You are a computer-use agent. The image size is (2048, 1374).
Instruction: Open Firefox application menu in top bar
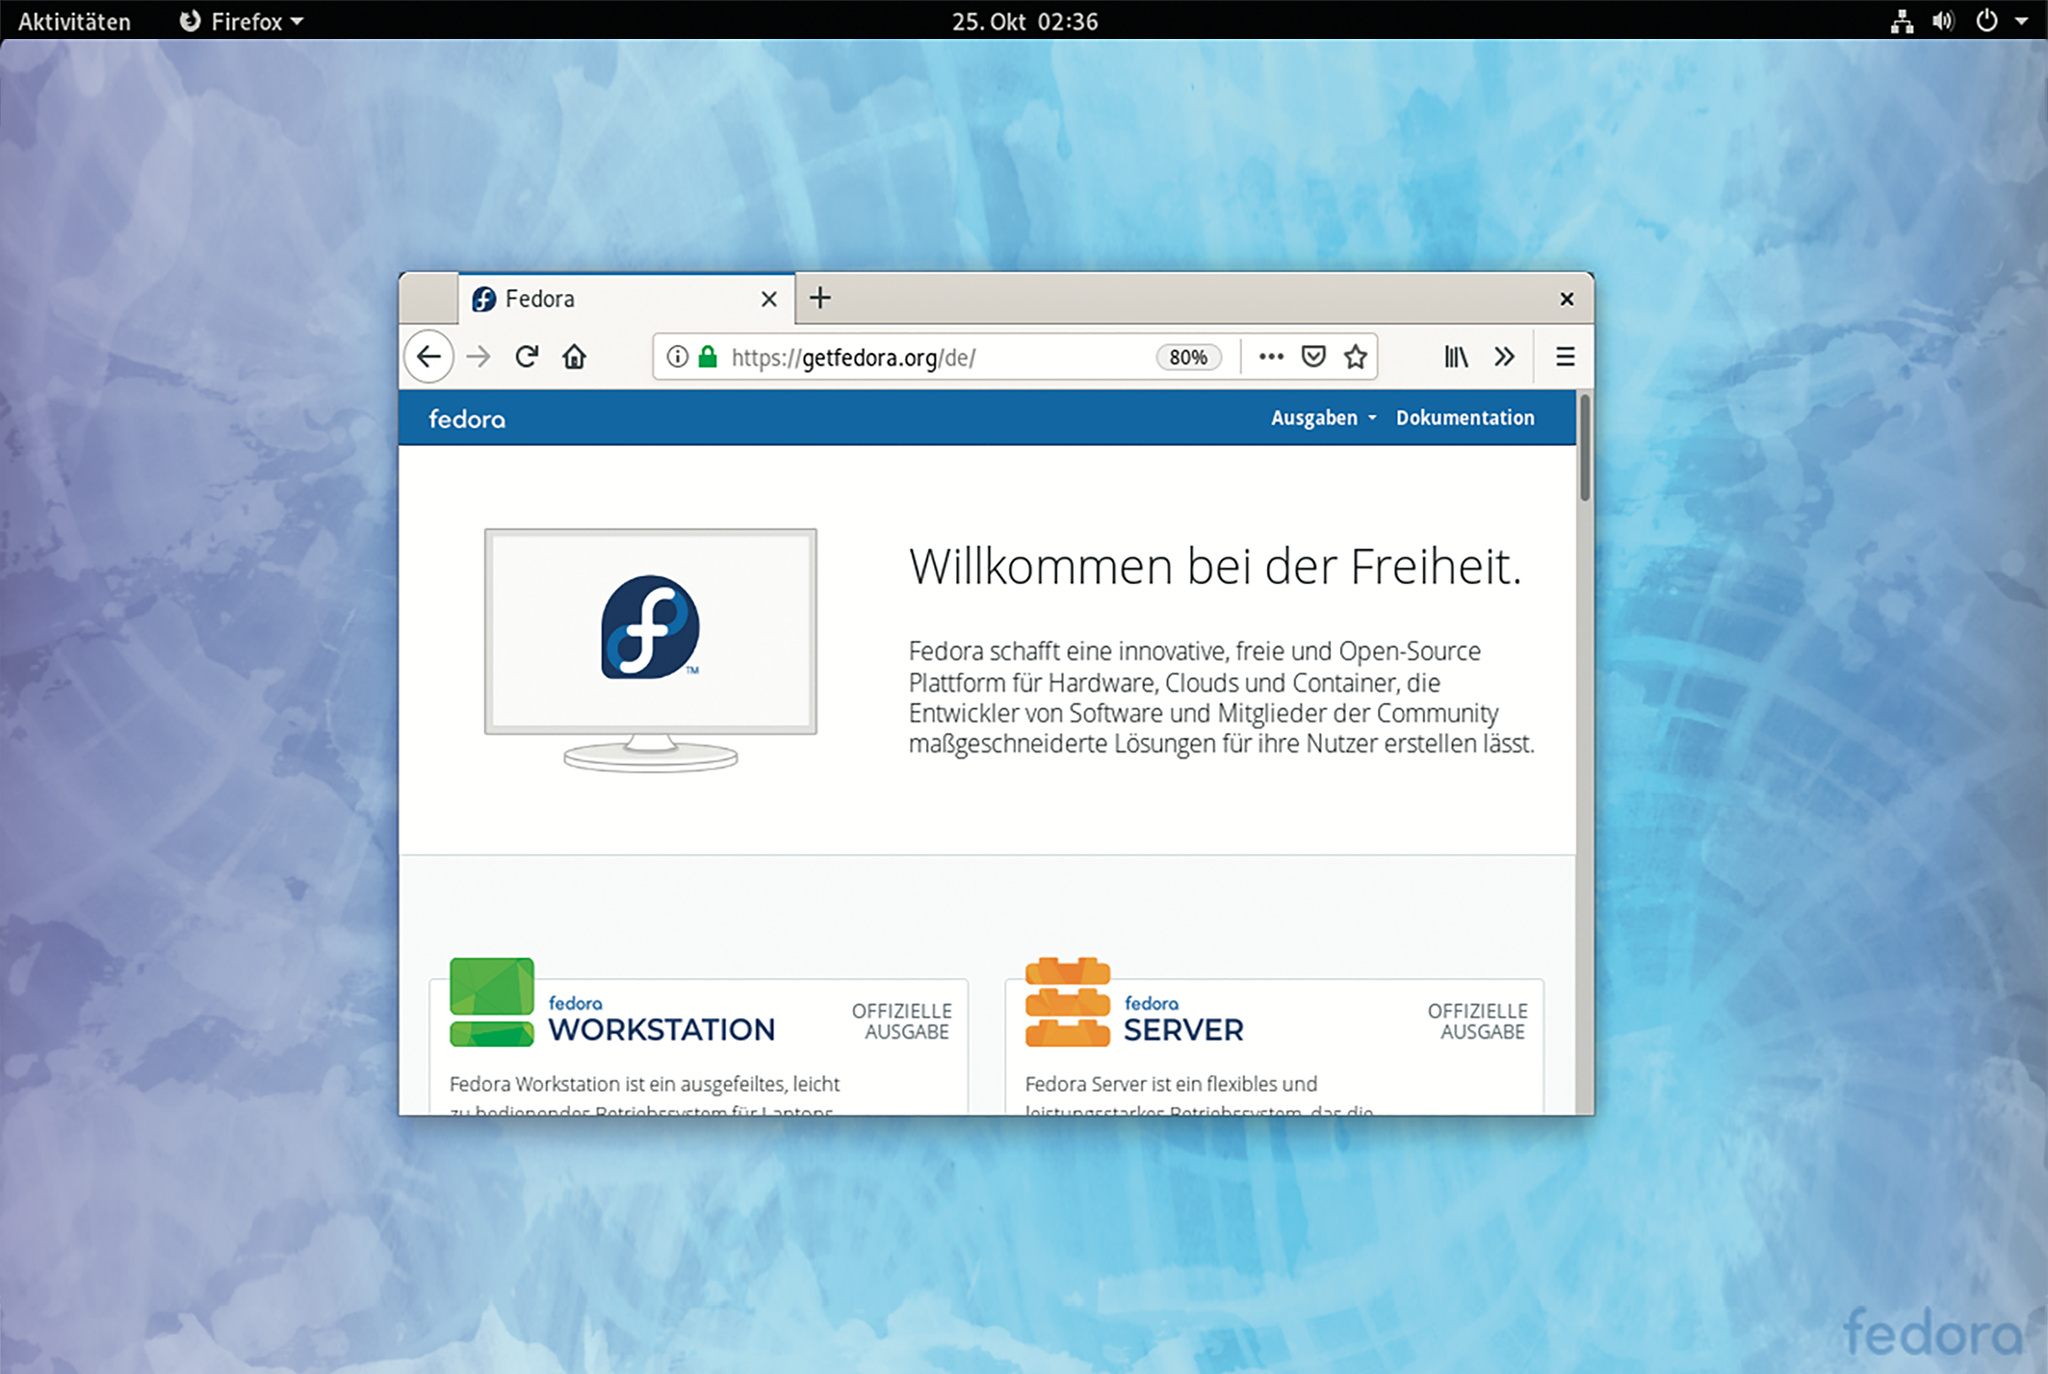243,21
